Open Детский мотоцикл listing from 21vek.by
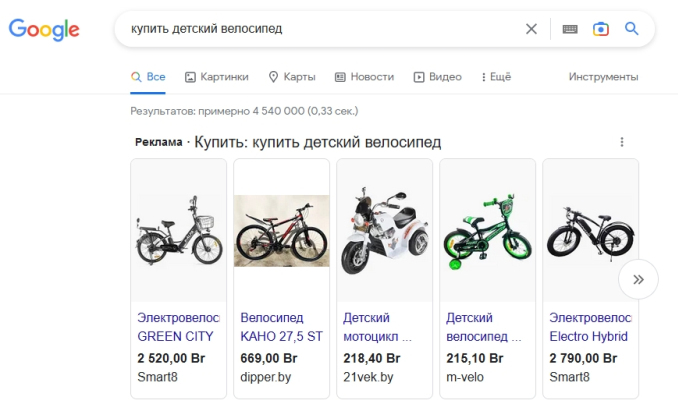The height and width of the screenshot is (411, 678). tap(385, 327)
